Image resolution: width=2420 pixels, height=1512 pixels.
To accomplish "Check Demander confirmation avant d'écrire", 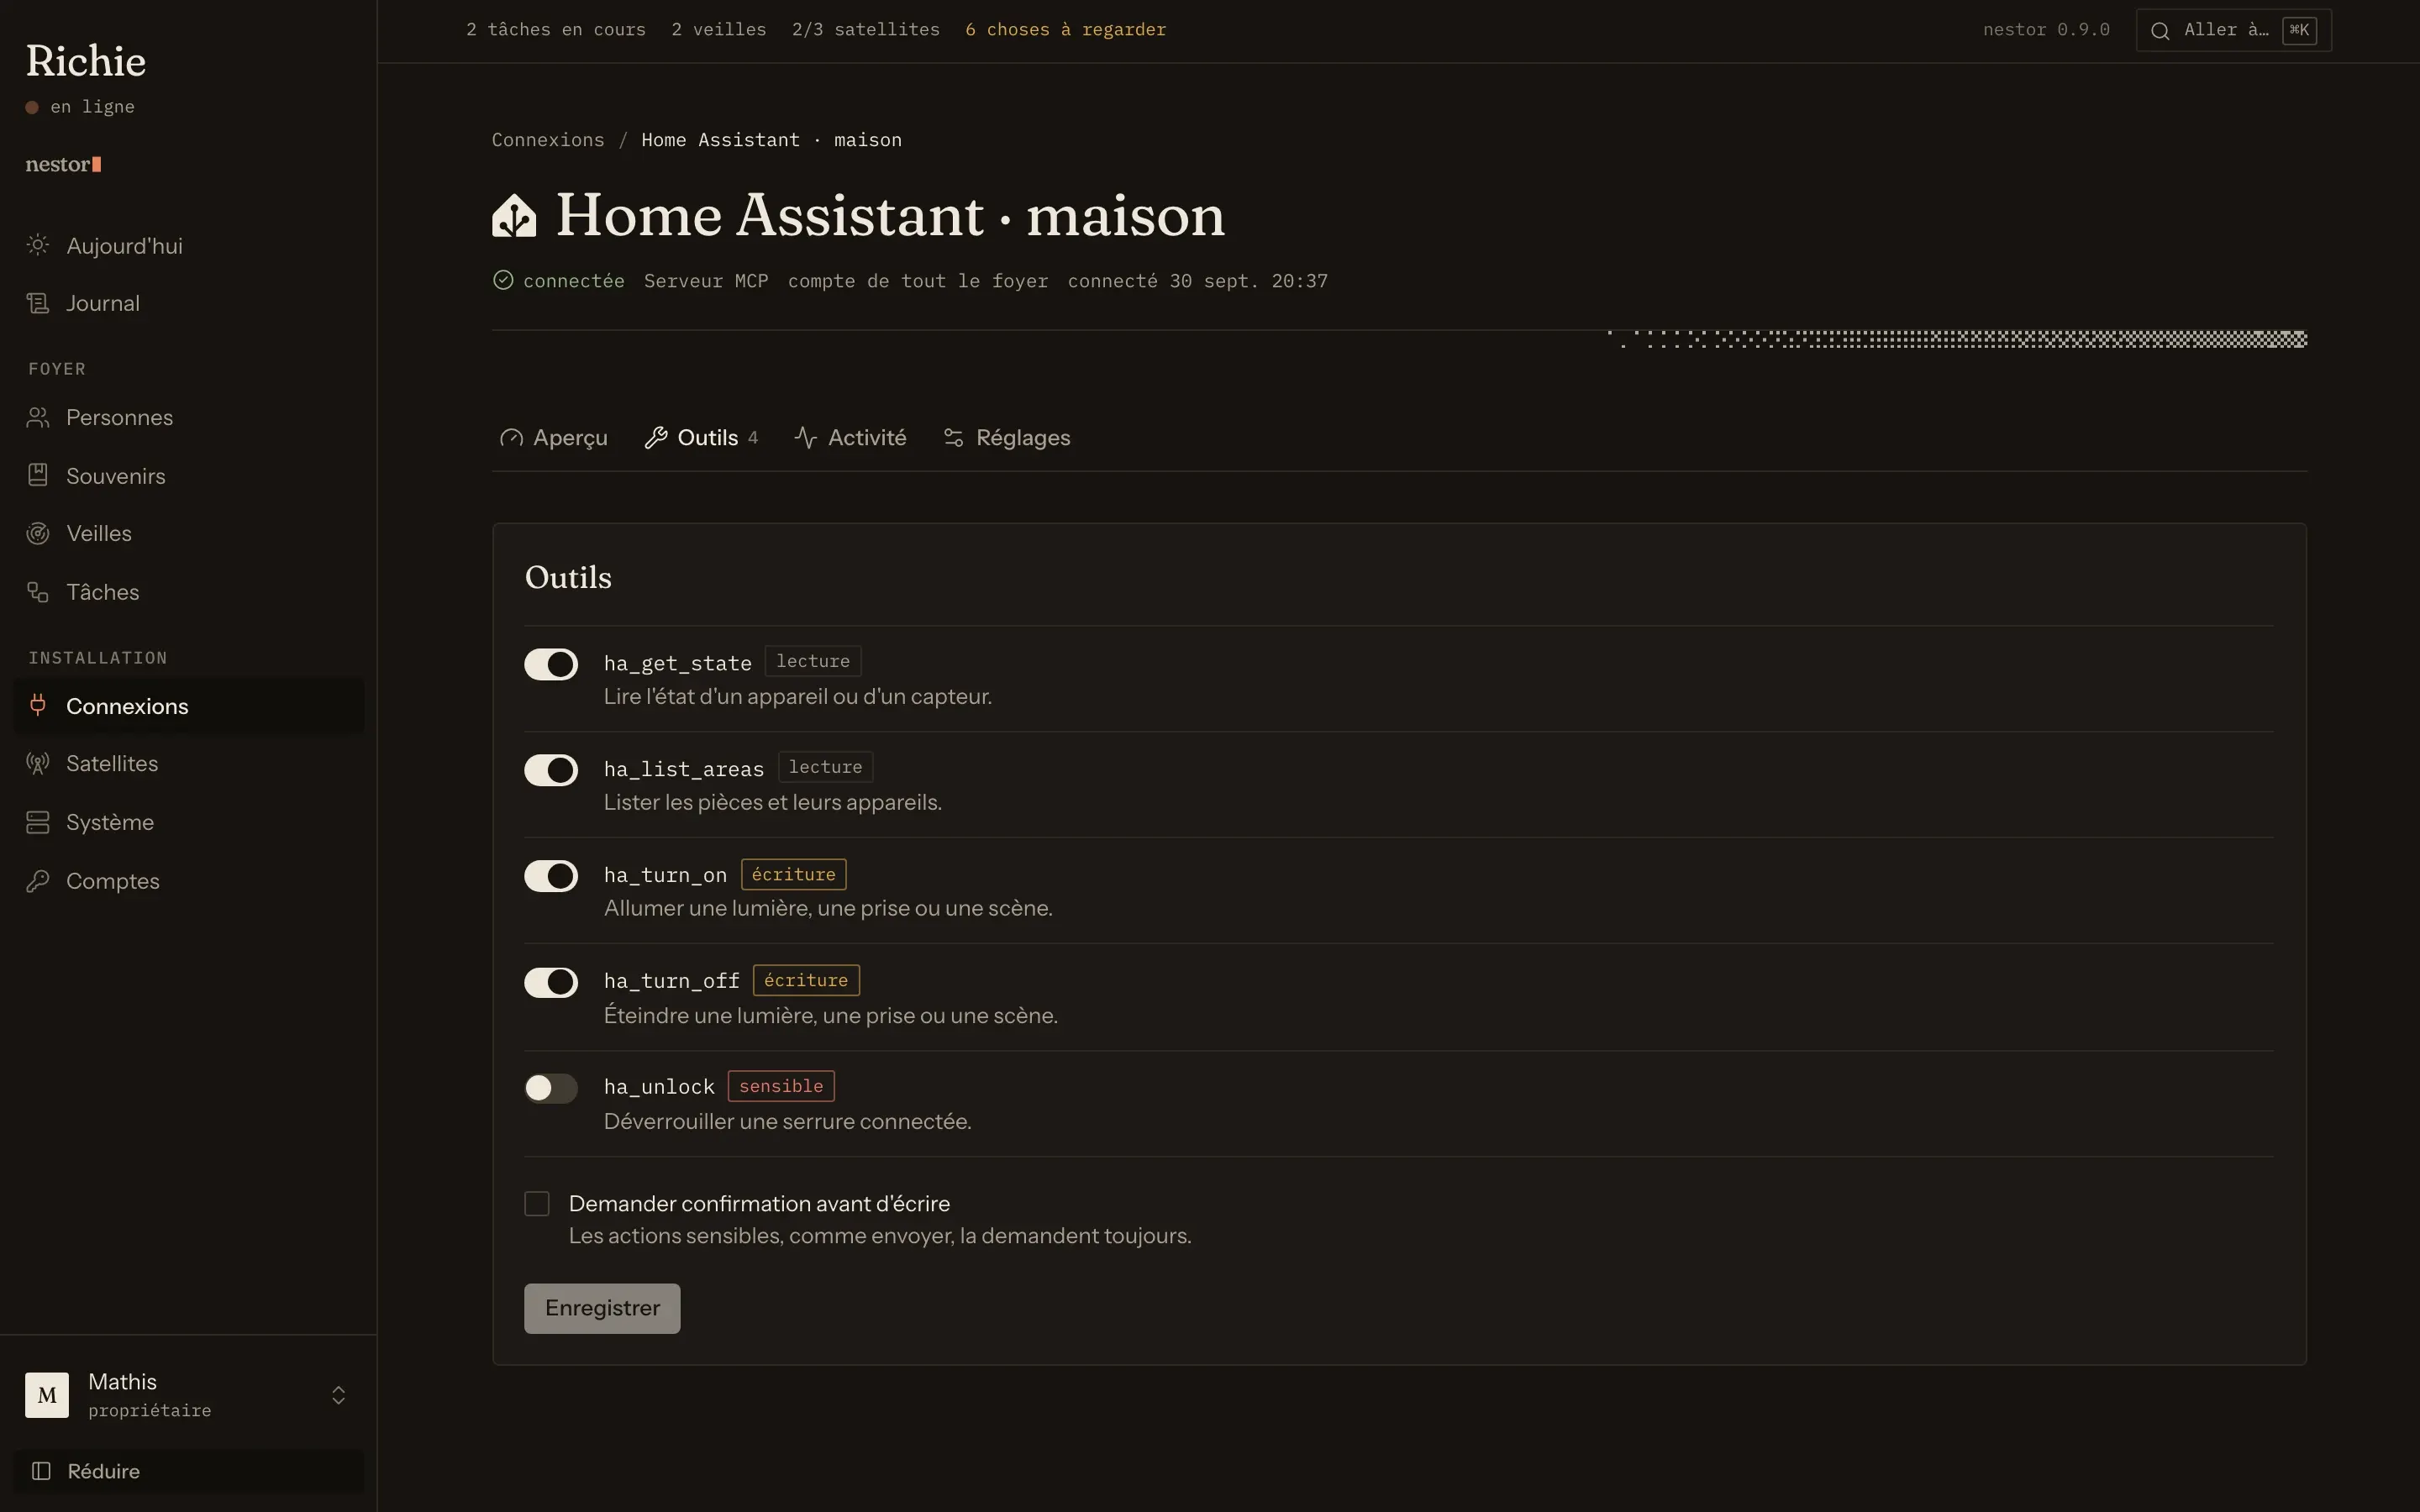I will point(537,1204).
